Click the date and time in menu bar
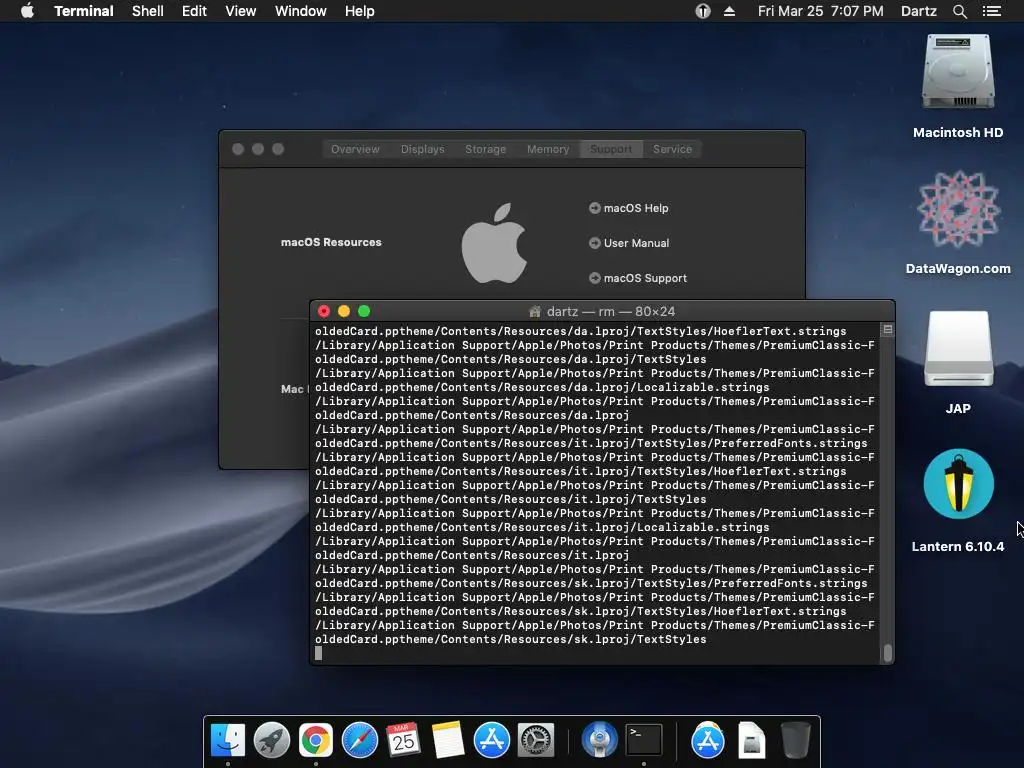 820,11
